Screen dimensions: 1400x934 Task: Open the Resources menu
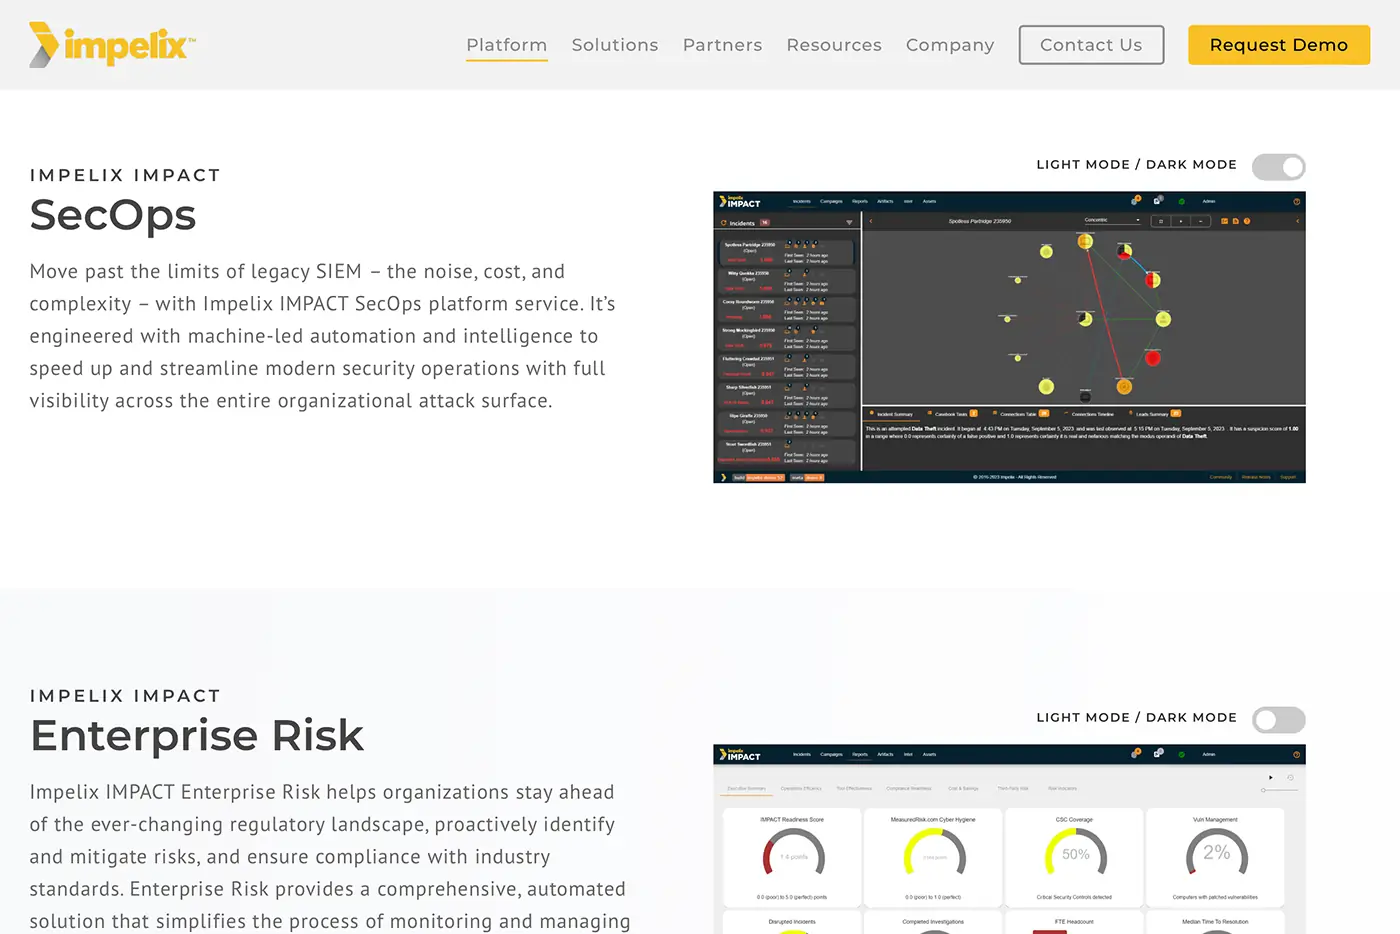[834, 45]
